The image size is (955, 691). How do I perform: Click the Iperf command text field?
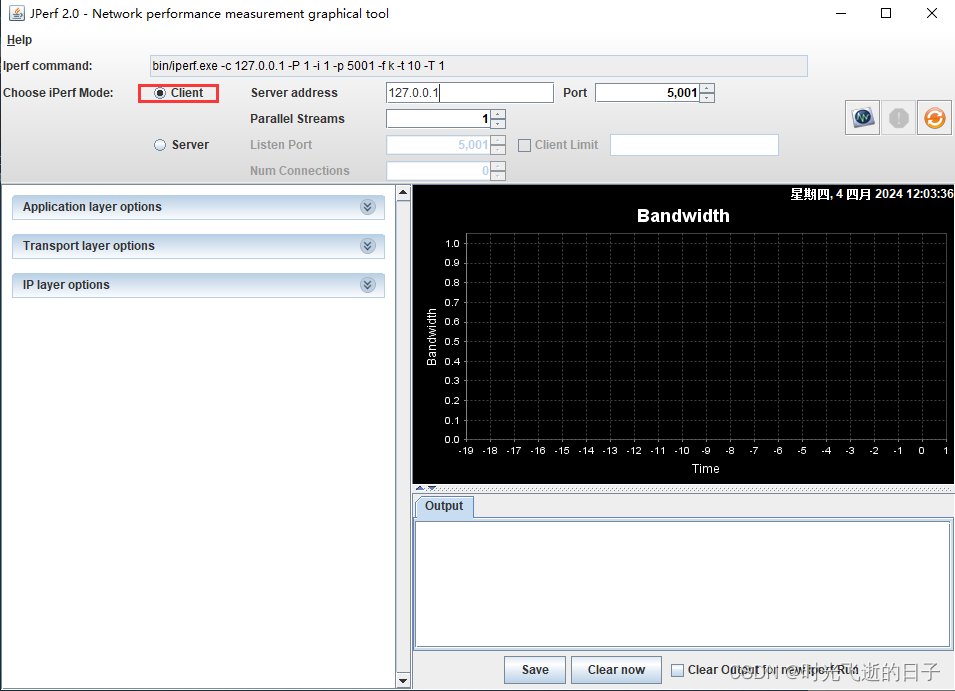tap(479, 66)
